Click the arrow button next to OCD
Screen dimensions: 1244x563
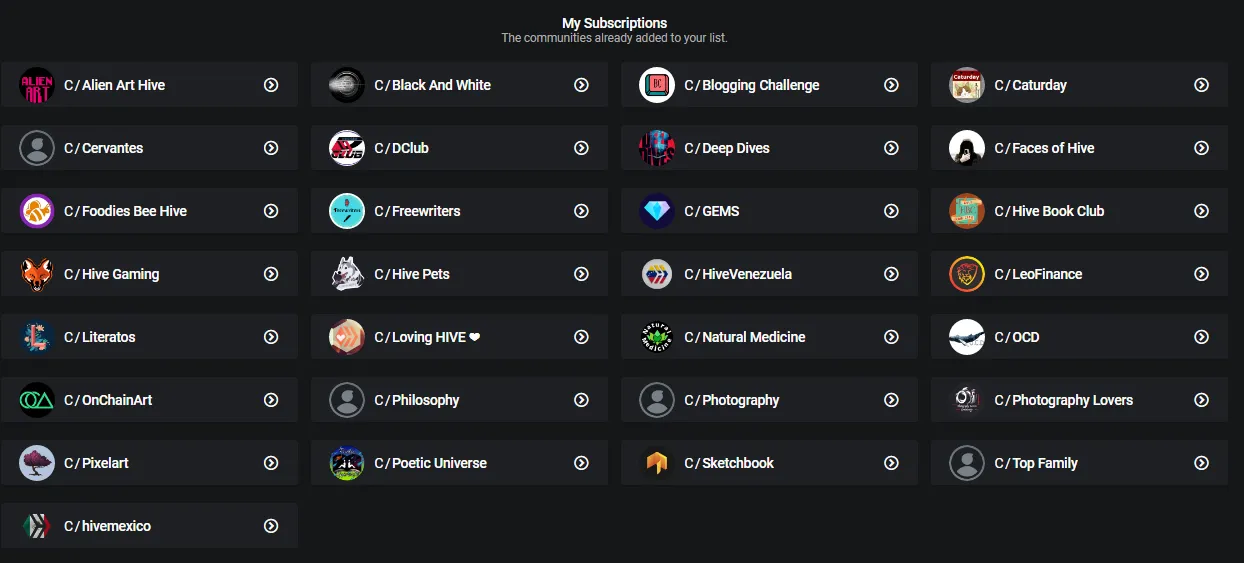1201,337
